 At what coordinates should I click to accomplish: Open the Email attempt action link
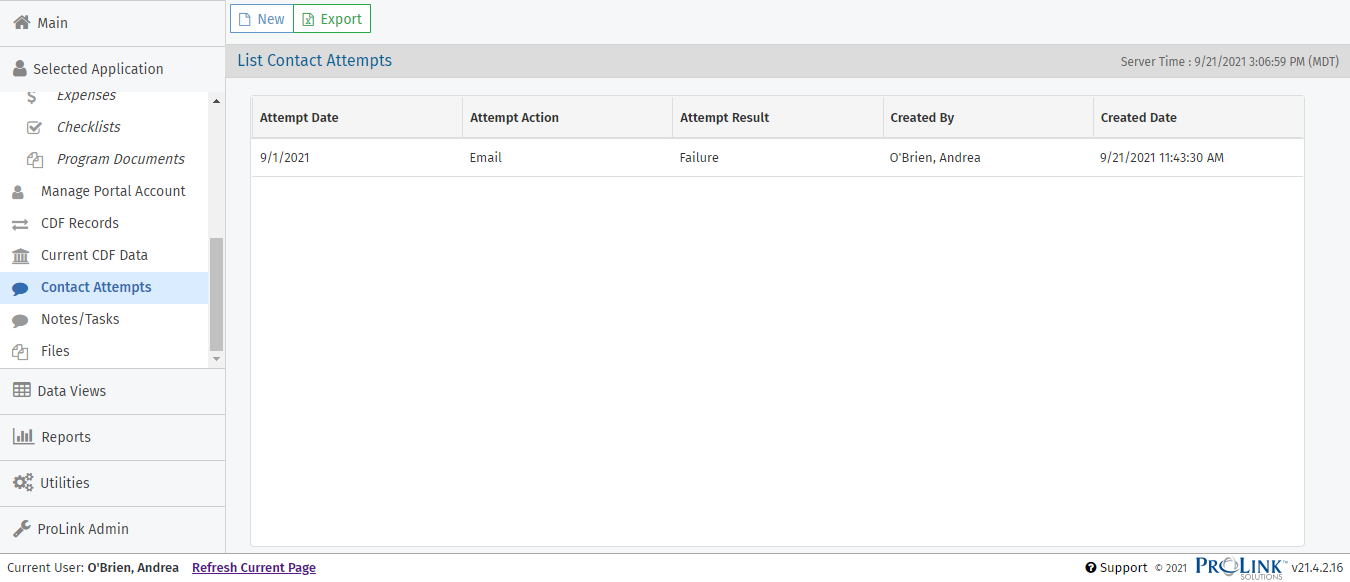[x=485, y=157]
